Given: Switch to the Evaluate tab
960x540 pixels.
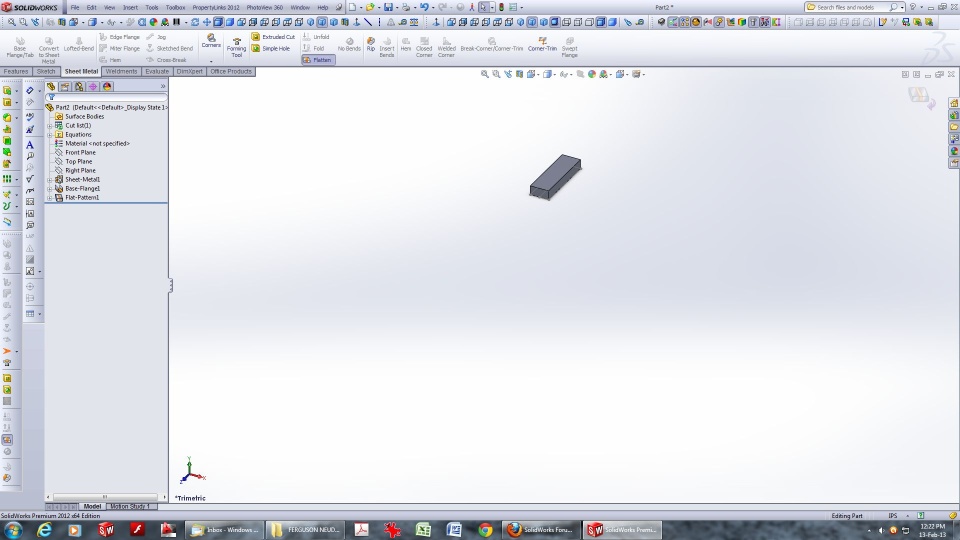Looking at the screenshot, I should [x=157, y=72].
